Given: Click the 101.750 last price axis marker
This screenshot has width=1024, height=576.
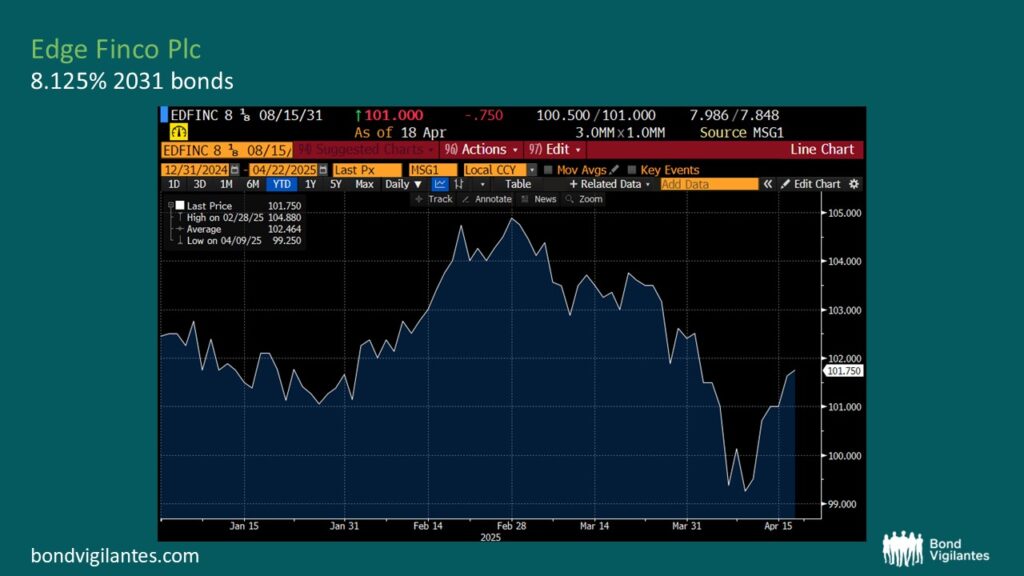Looking at the screenshot, I should (843, 371).
